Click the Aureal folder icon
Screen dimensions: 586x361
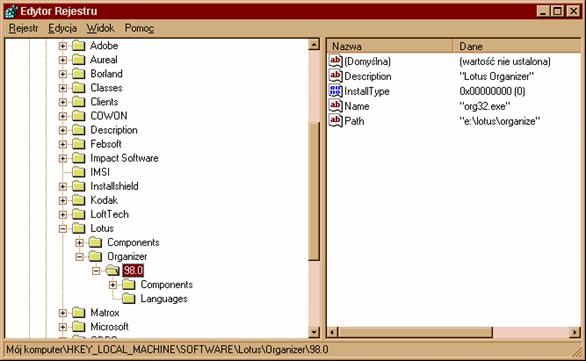pyautogui.click(x=78, y=60)
